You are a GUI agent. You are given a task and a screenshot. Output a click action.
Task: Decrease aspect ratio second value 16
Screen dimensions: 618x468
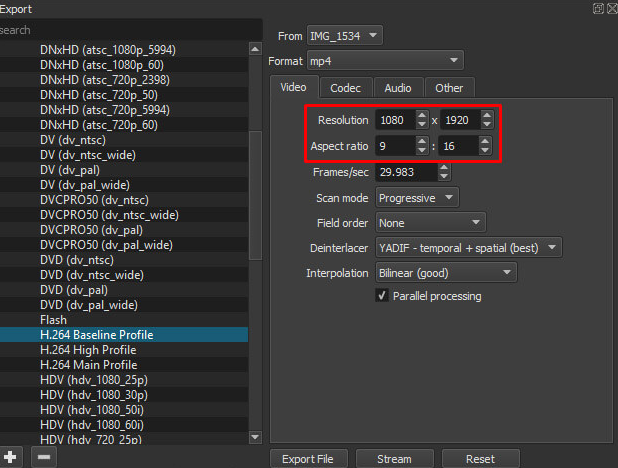pyautogui.click(x=485, y=150)
